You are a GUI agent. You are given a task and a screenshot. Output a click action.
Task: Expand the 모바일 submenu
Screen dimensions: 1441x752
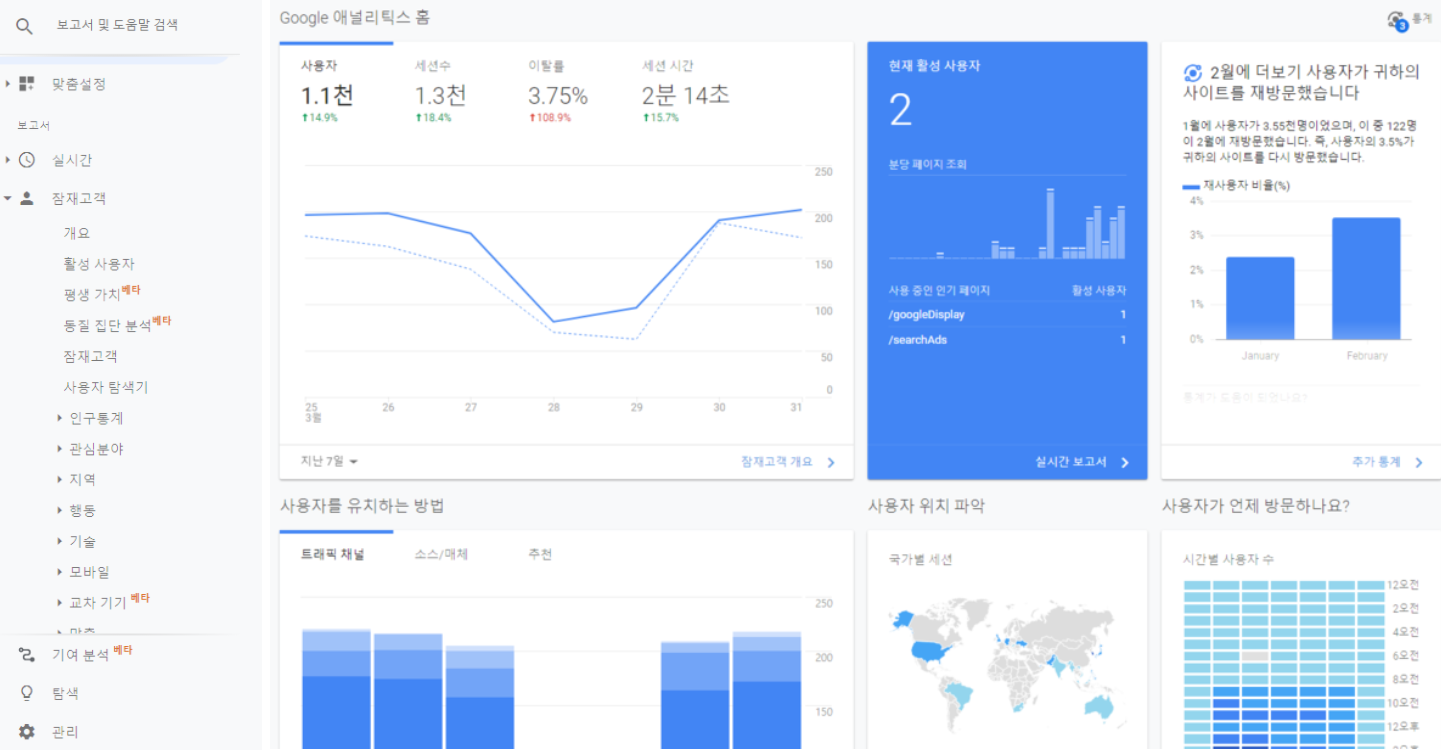[60, 572]
